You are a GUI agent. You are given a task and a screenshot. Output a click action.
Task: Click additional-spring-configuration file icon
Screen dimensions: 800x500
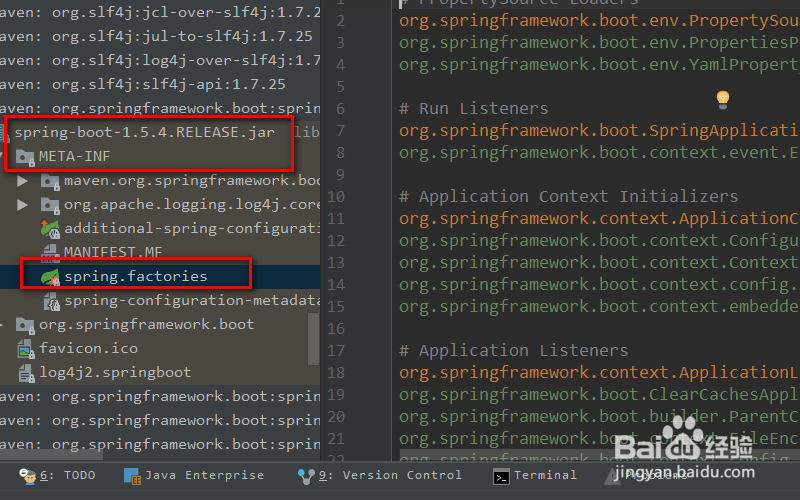click(x=51, y=229)
